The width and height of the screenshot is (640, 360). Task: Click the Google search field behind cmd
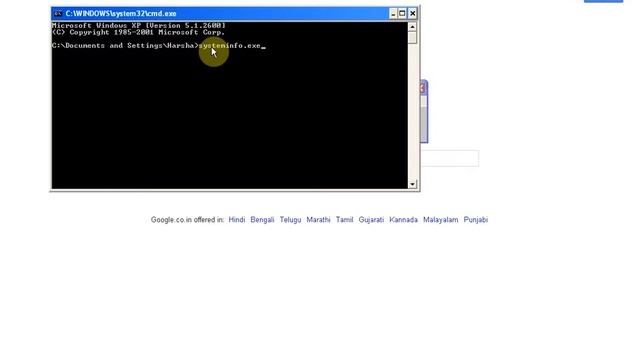tap(449, 158)
